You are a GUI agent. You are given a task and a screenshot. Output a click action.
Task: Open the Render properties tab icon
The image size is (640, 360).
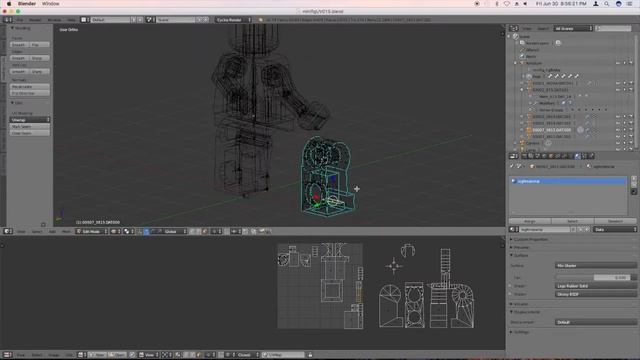[524, 156]
